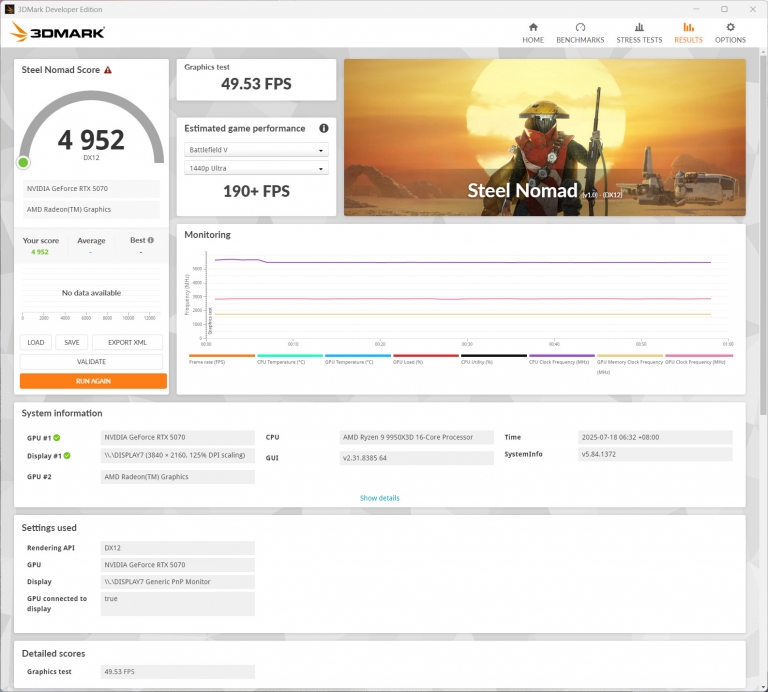The image size is (768, 692).
Task: Click the LOAD button
Action: (x=35, y=342)
